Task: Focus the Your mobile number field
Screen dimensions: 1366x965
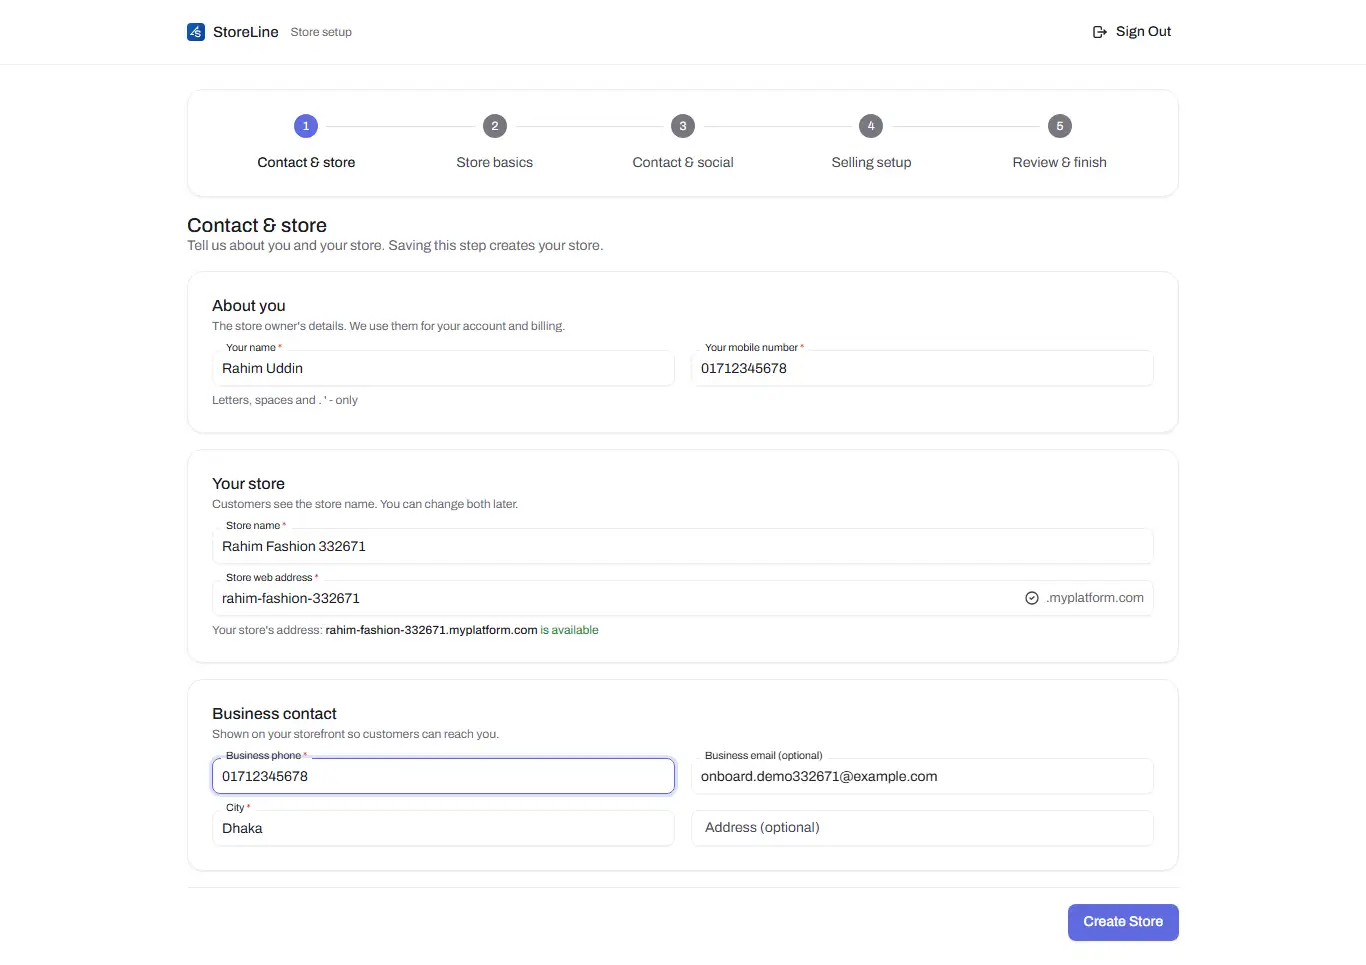Action: coord(922,368)
